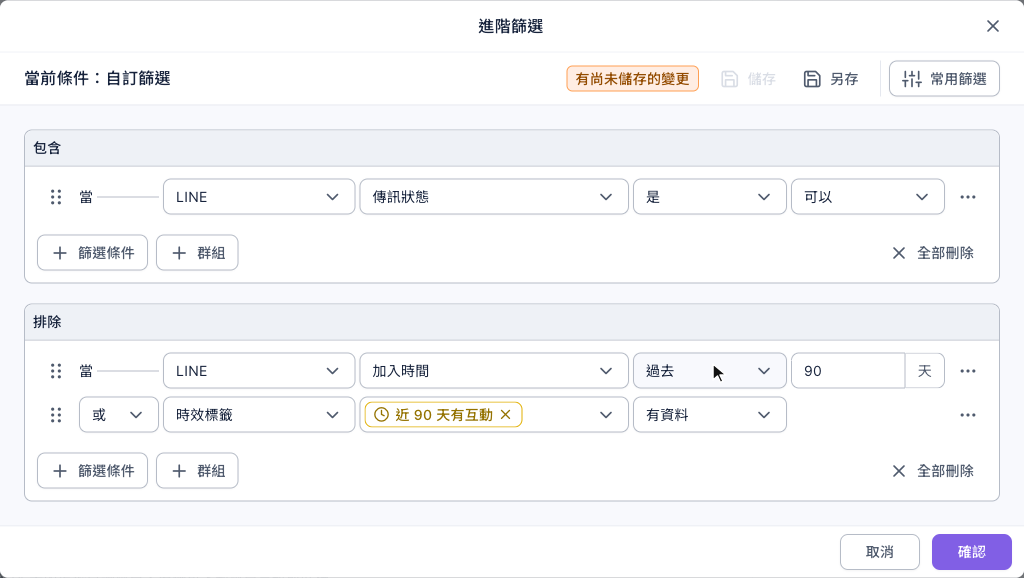The image size is (1024, 578).
Task: Click the 90 days input field
Action: (x=848, y=370)
